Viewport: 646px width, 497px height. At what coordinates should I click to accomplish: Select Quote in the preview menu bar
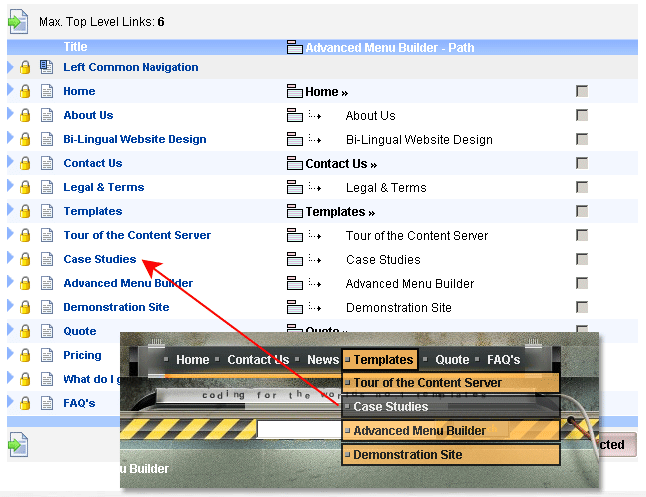click(452, 360)
